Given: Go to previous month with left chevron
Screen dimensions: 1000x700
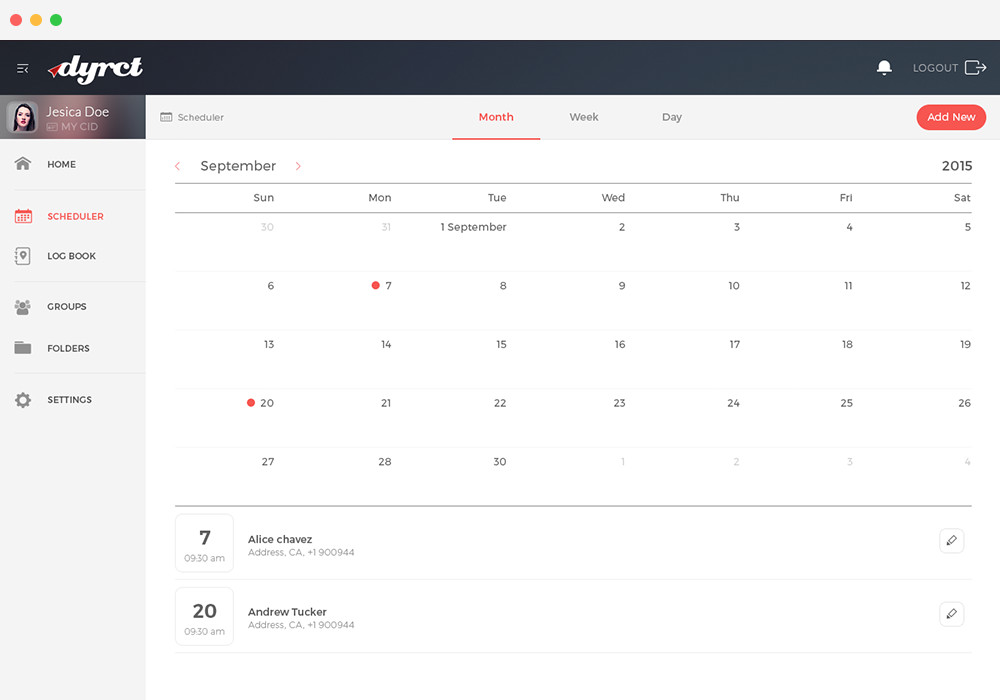Looking at the screenshot, I should [x=177, y=166].
